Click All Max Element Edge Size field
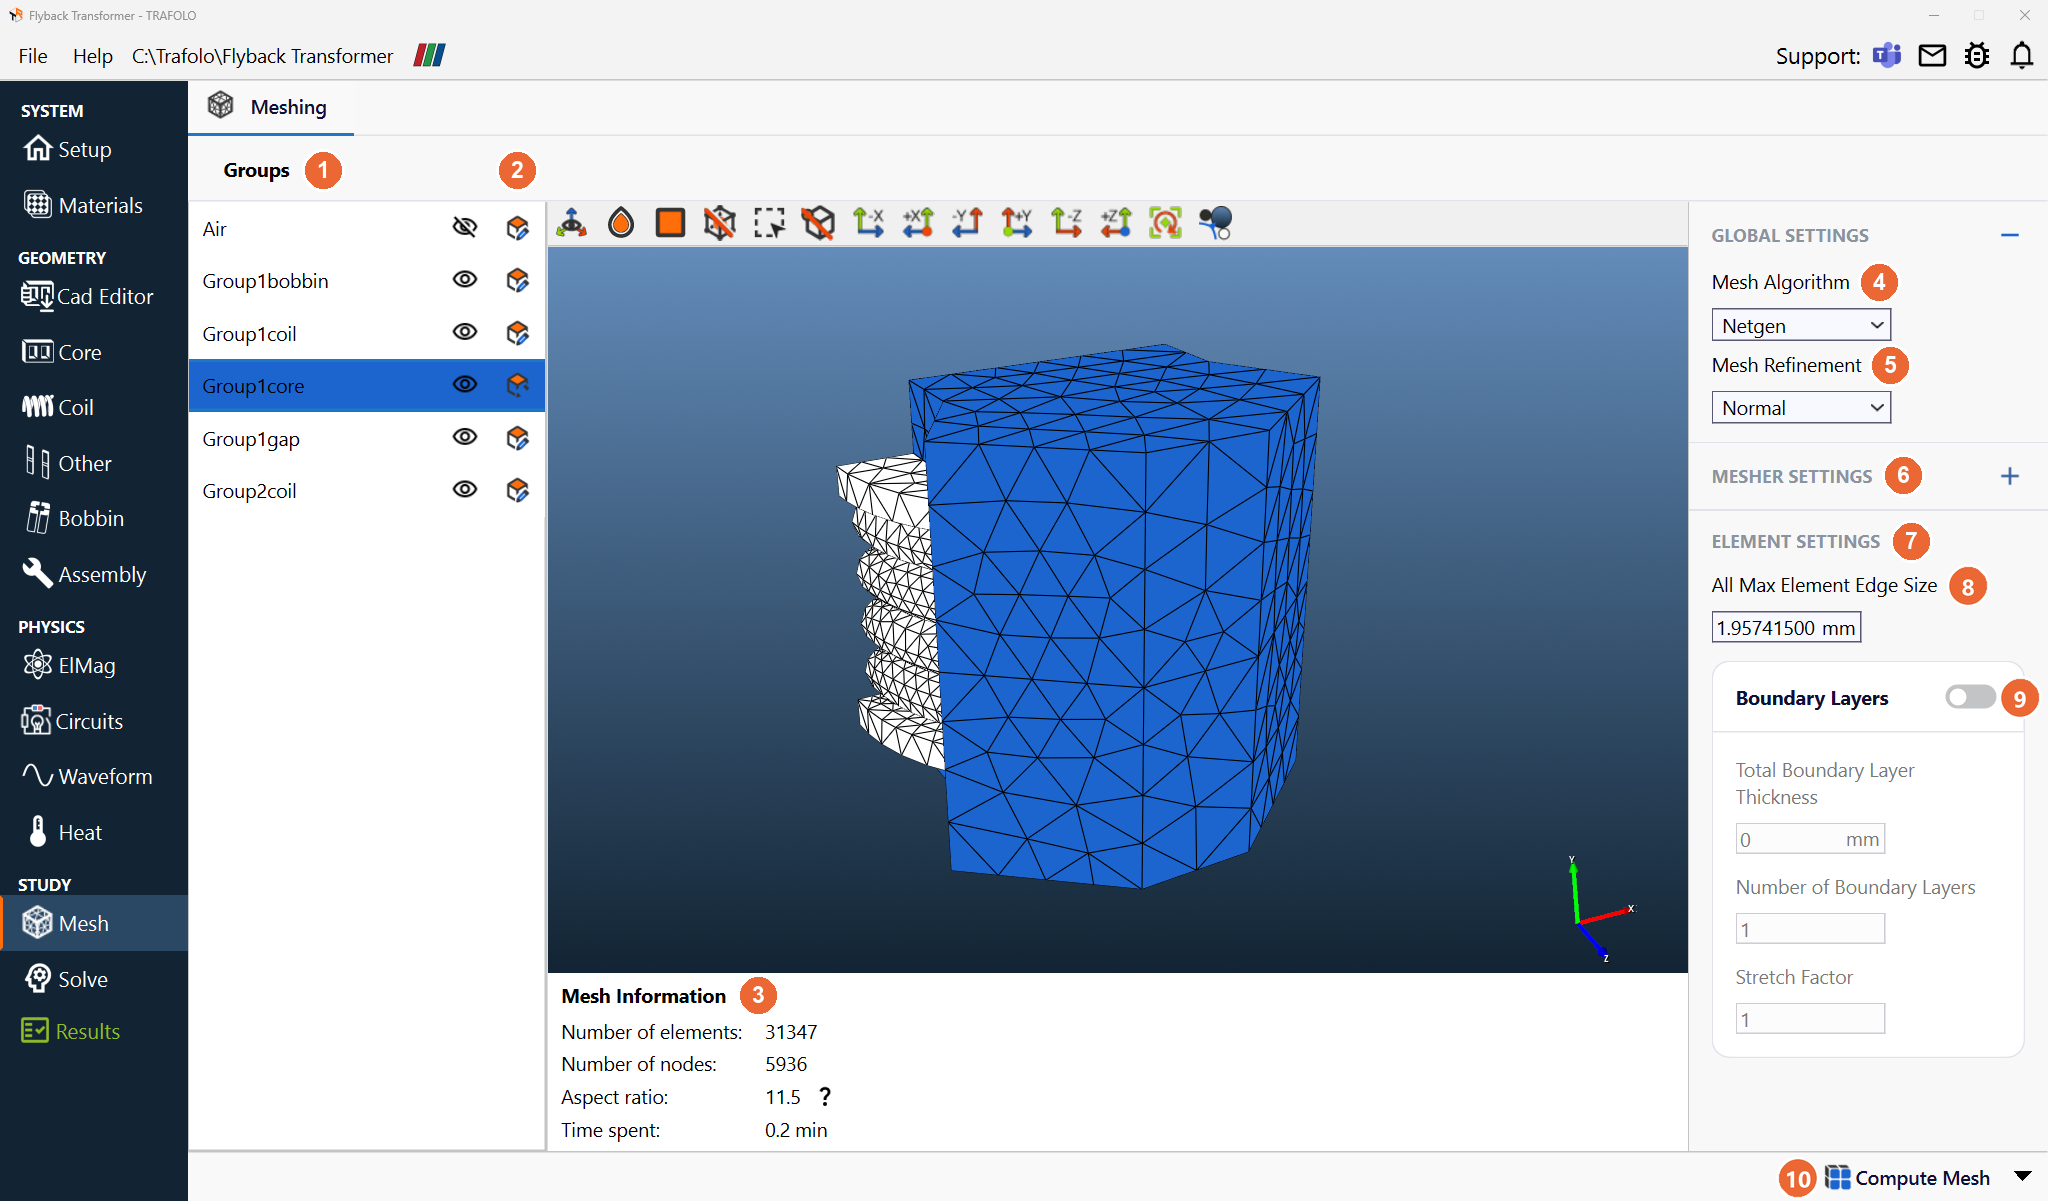The image size is (2048, 1201). click(x=1786, y=628)
